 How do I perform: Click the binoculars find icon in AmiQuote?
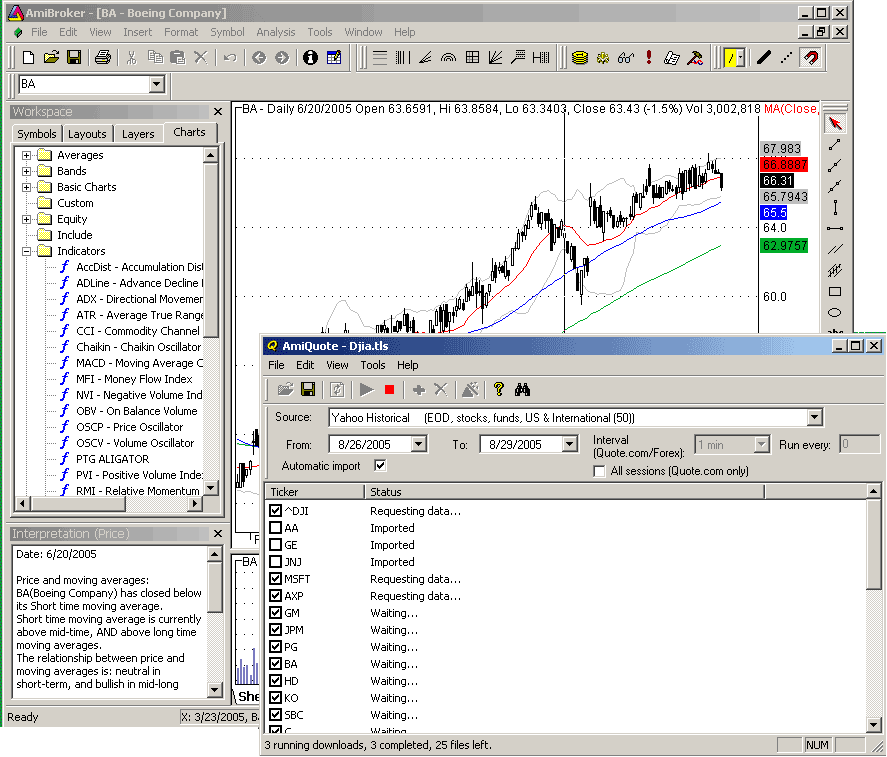(522, 389)
